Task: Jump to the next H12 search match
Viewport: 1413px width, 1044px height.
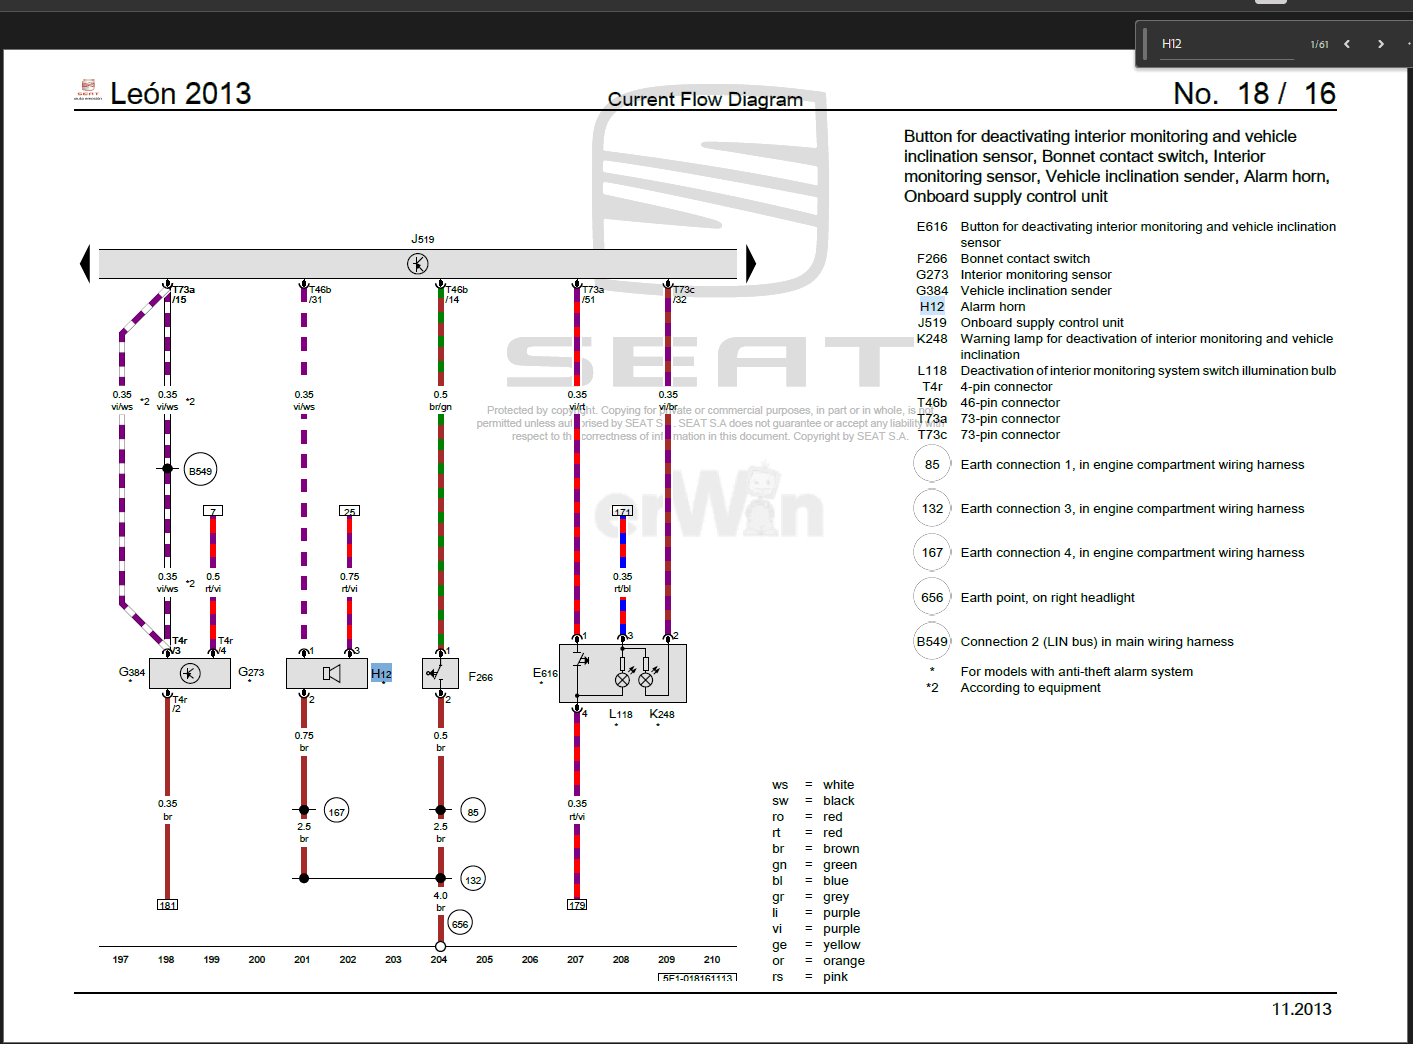Action: (x=1381, y=44)
